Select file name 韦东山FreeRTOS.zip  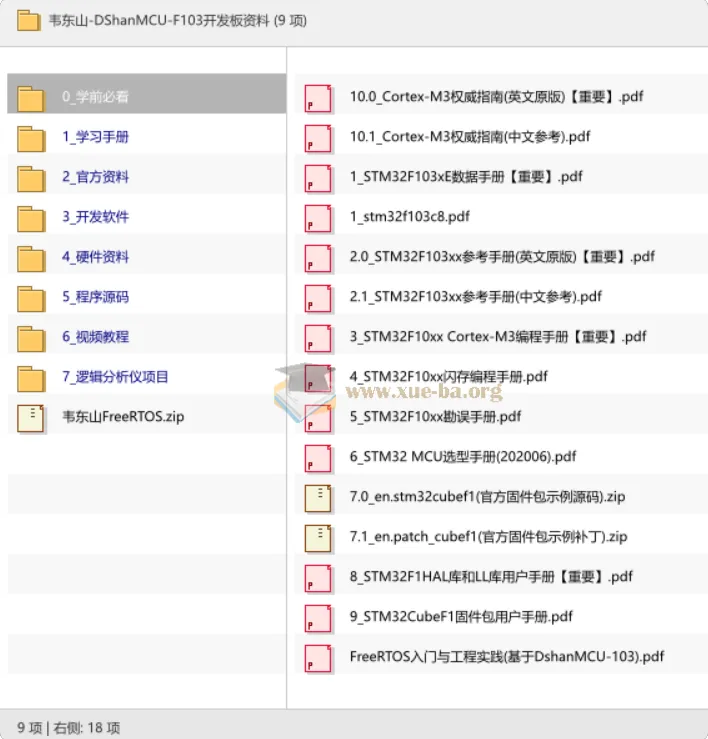click(123, 417)
